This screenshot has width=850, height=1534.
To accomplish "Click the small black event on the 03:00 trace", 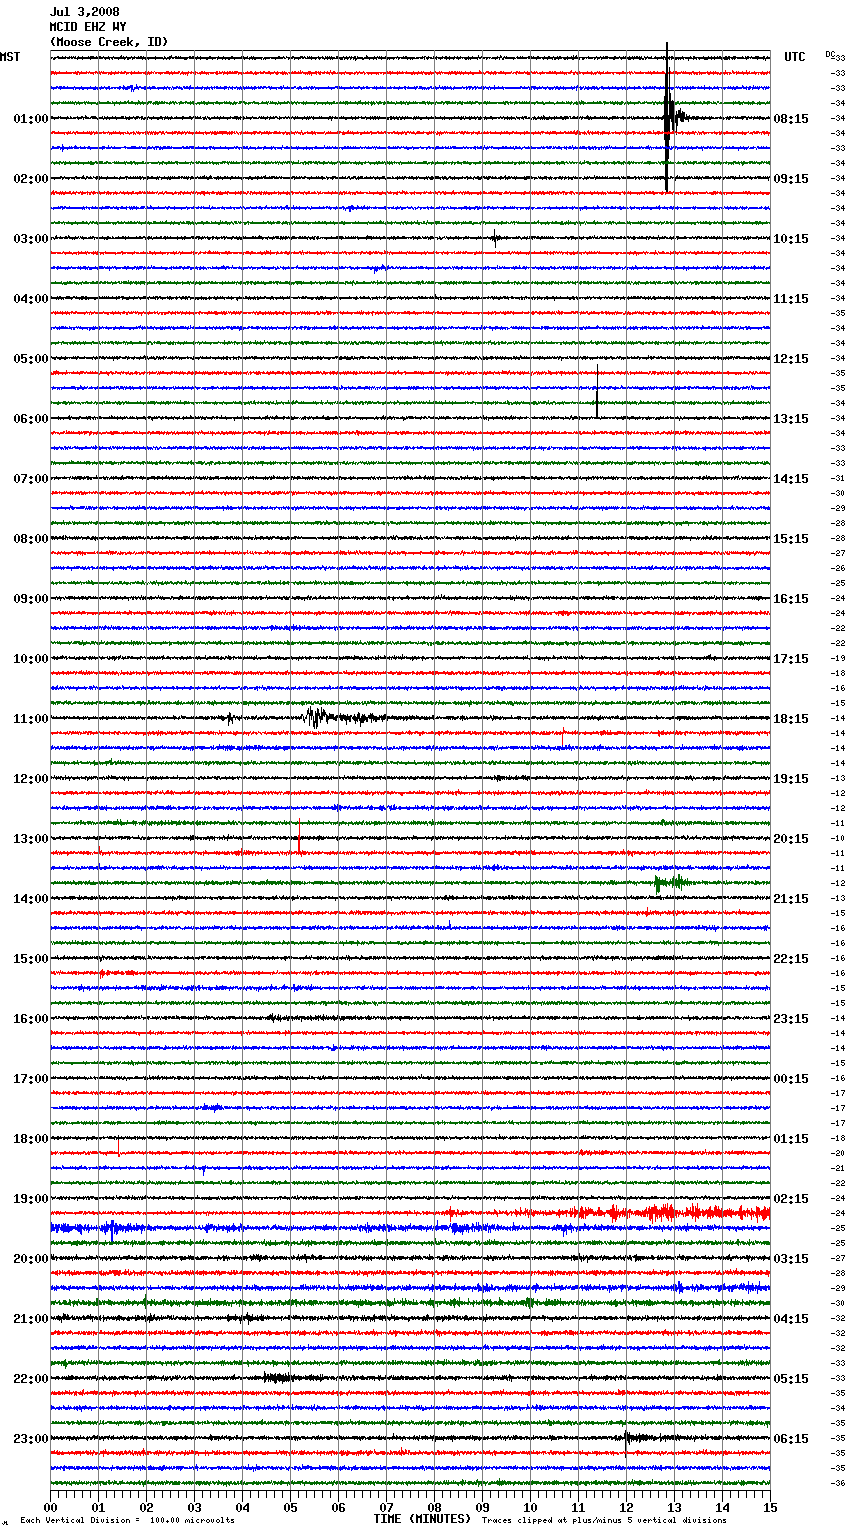I will point(495,238).
